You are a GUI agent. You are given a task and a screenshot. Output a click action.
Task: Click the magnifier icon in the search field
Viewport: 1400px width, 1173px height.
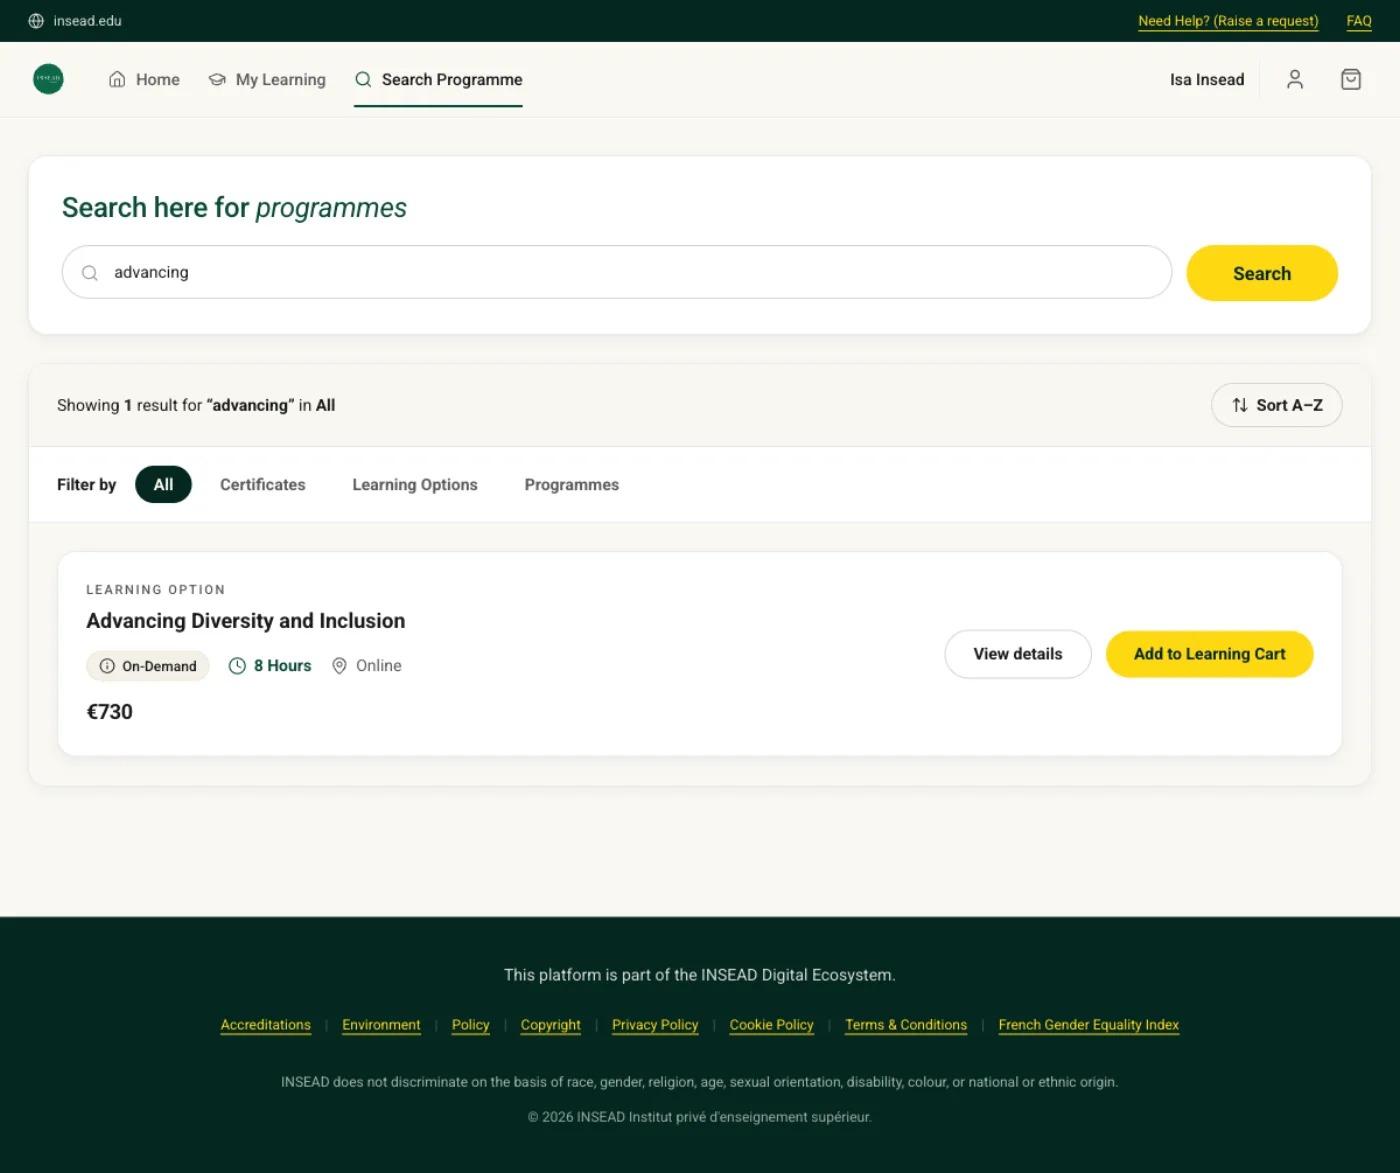coord(90,273)
